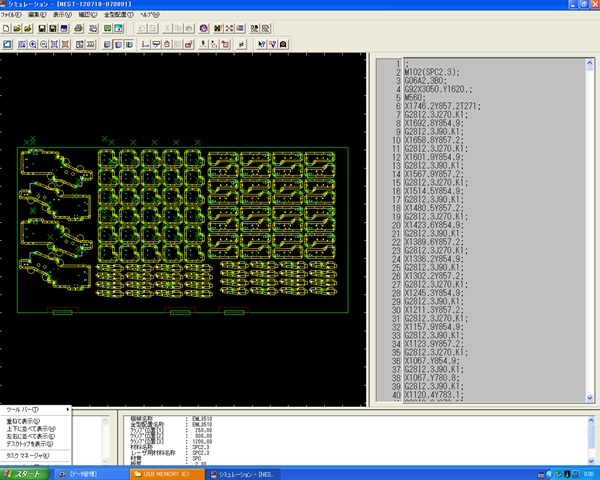Open the 金型配置(T) menu
The image size is (600, 480).
point(119,15)
